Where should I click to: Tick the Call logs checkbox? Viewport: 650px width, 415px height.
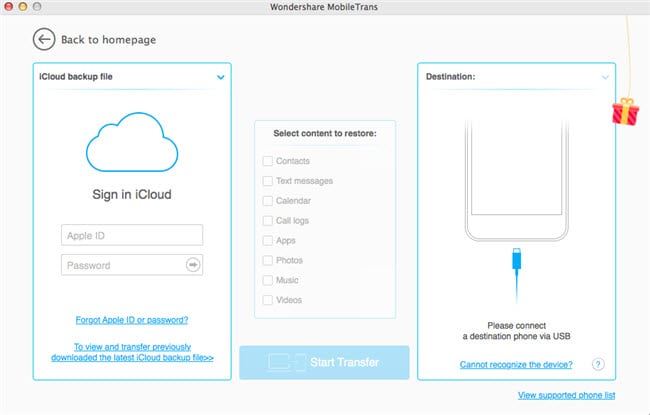point(268,221)
